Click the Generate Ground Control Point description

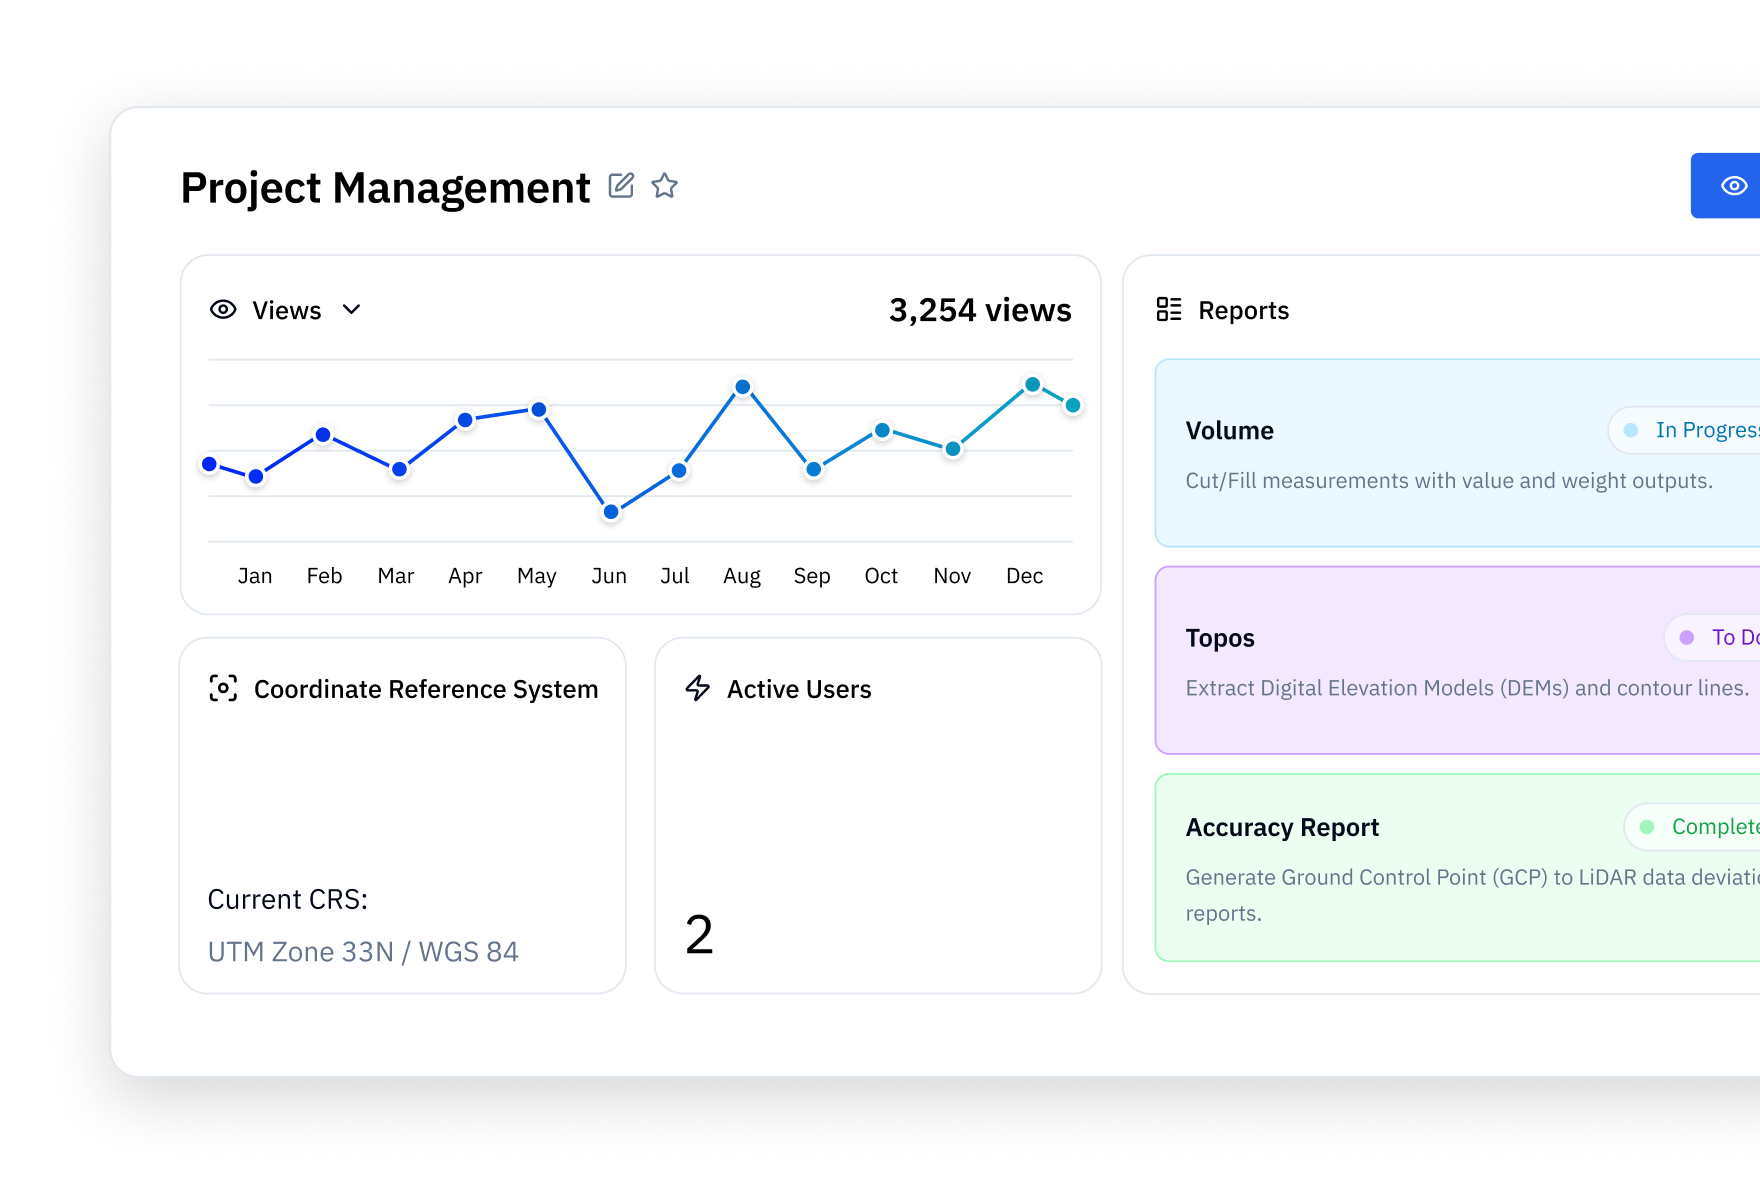coord(1472,895)
